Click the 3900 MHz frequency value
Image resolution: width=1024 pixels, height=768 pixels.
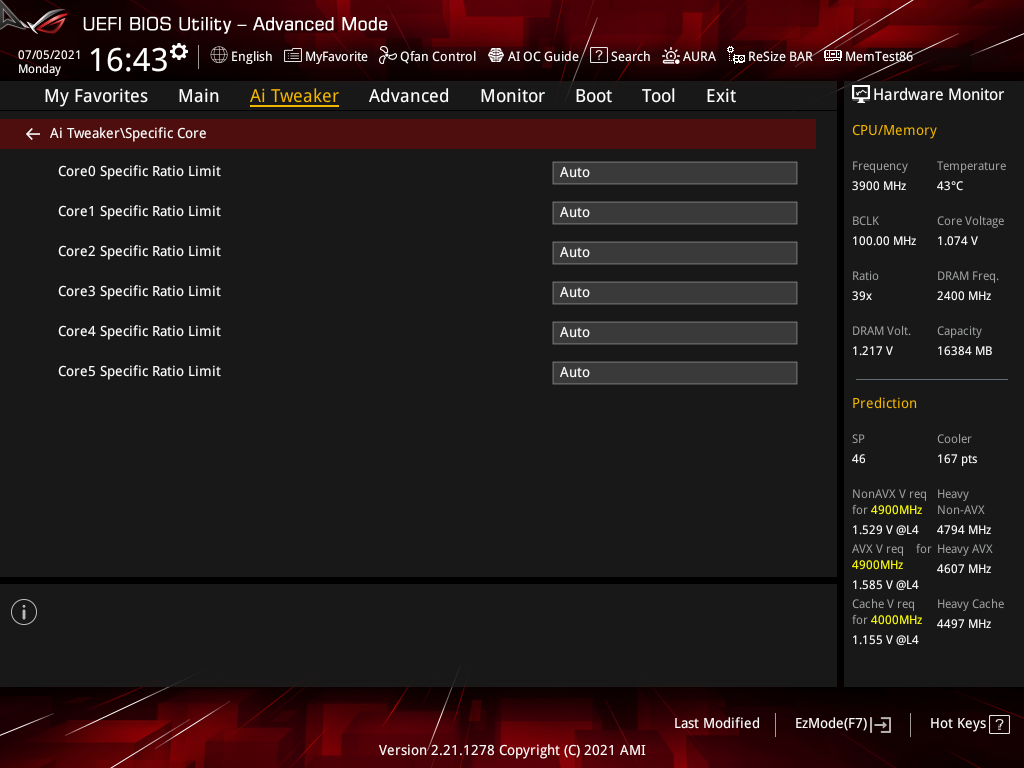tap(878, 186)
